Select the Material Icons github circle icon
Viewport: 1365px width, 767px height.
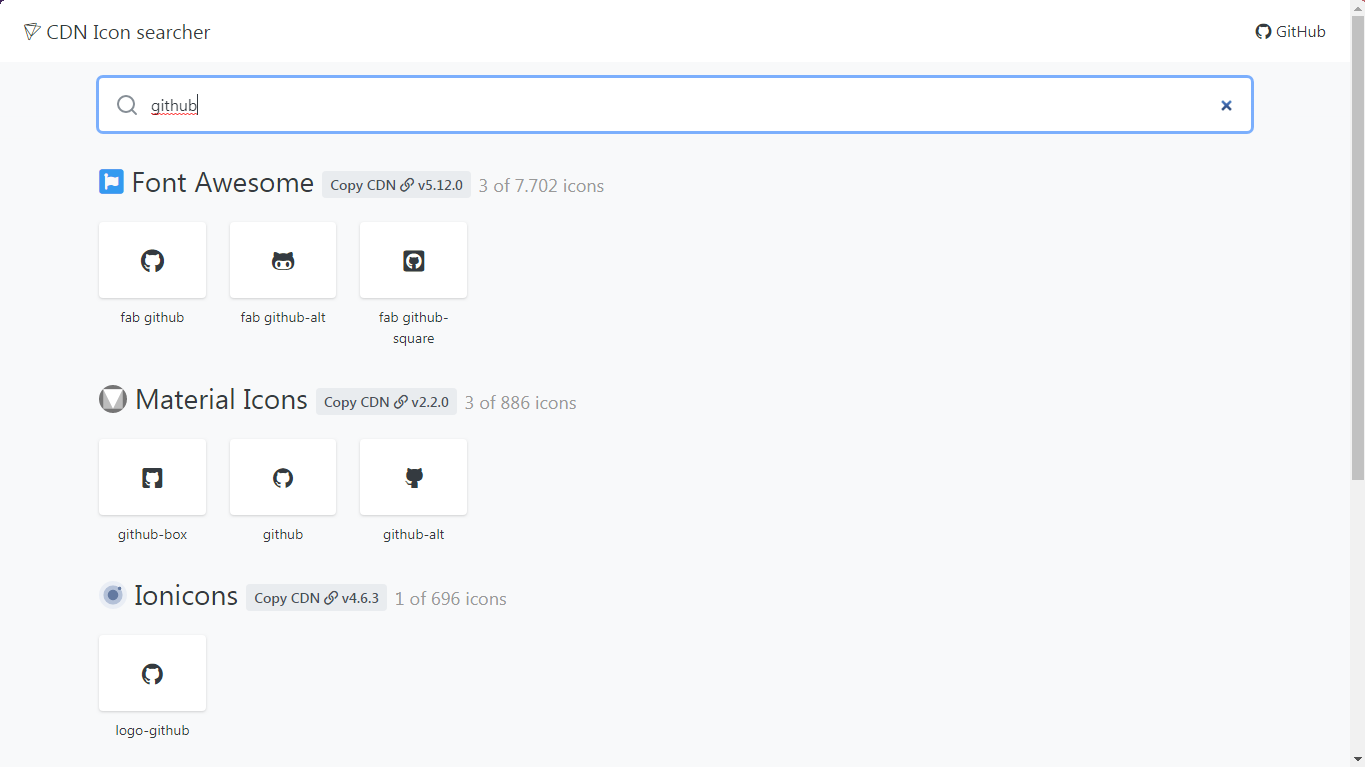pos(283,477)
